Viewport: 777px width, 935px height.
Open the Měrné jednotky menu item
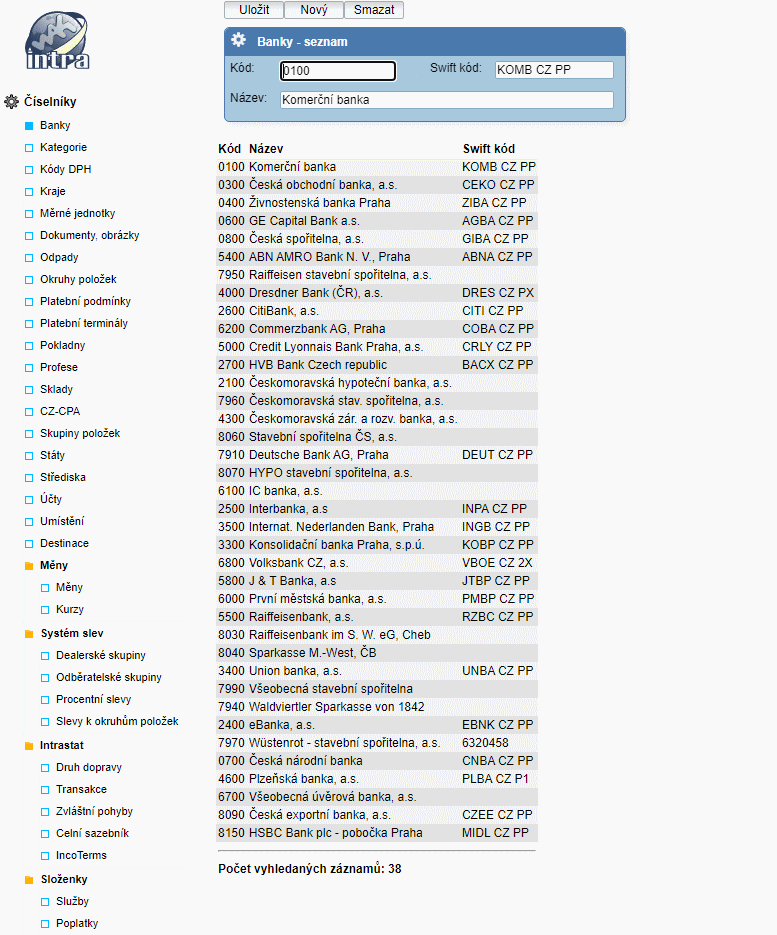pyautogui.click(x=78, y=213)
